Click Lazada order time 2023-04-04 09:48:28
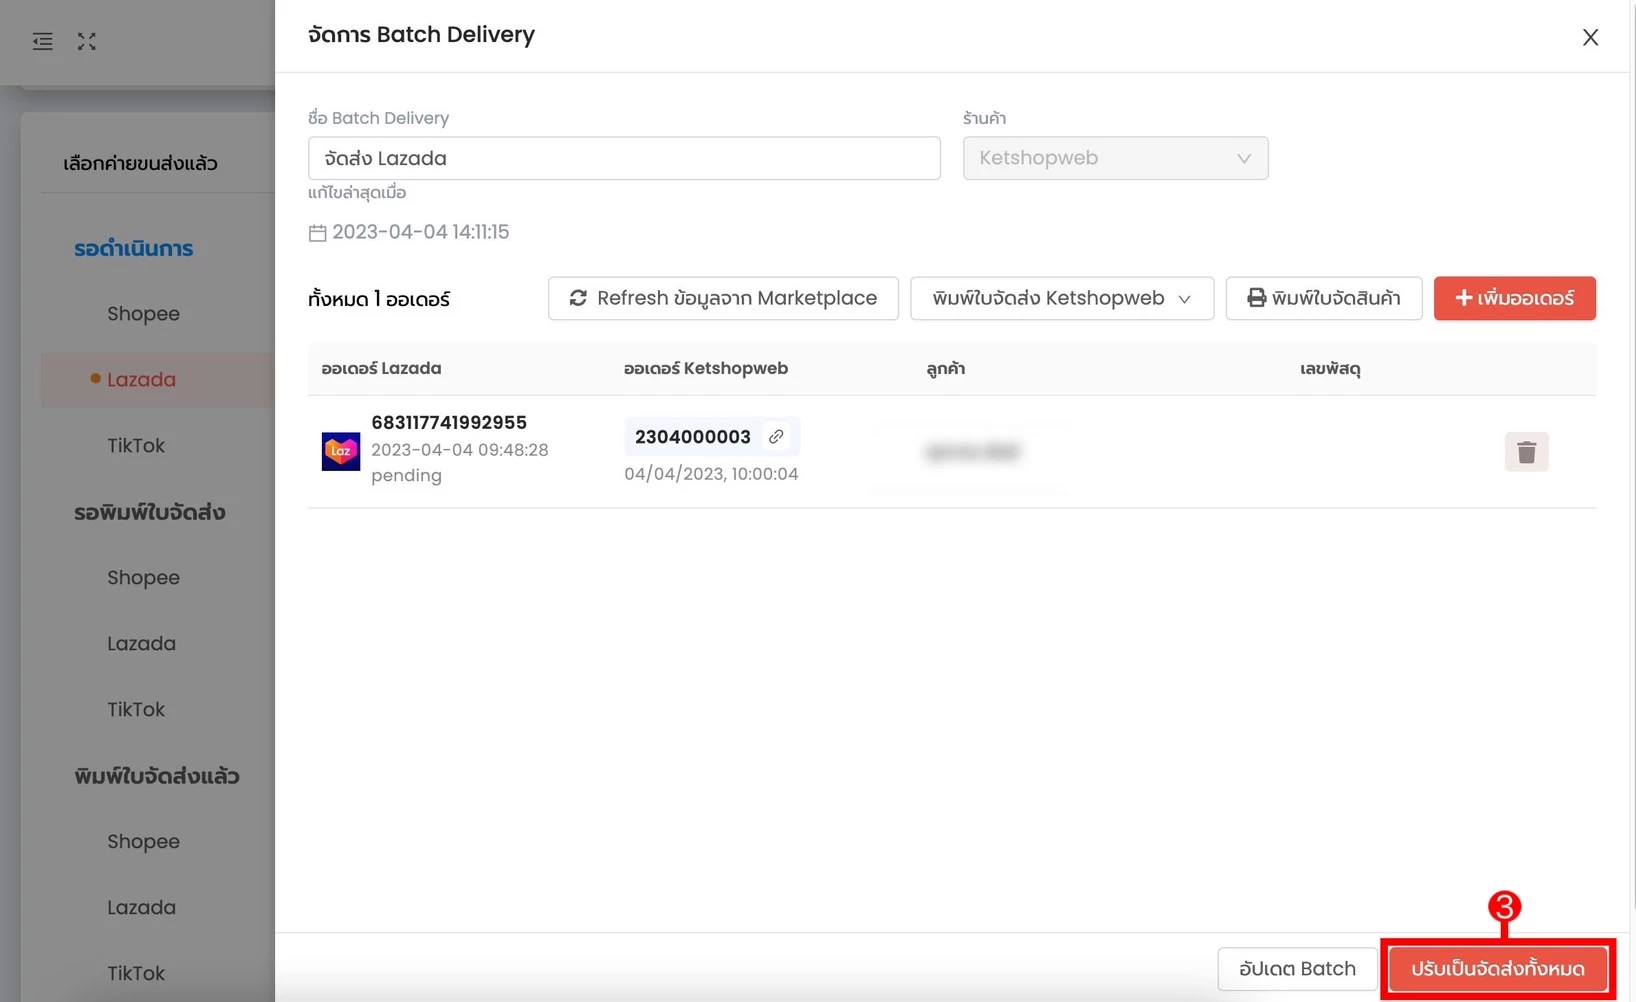Image resolution: width=1636 pixels, height=1002 pixels. (x=459, y=450)
